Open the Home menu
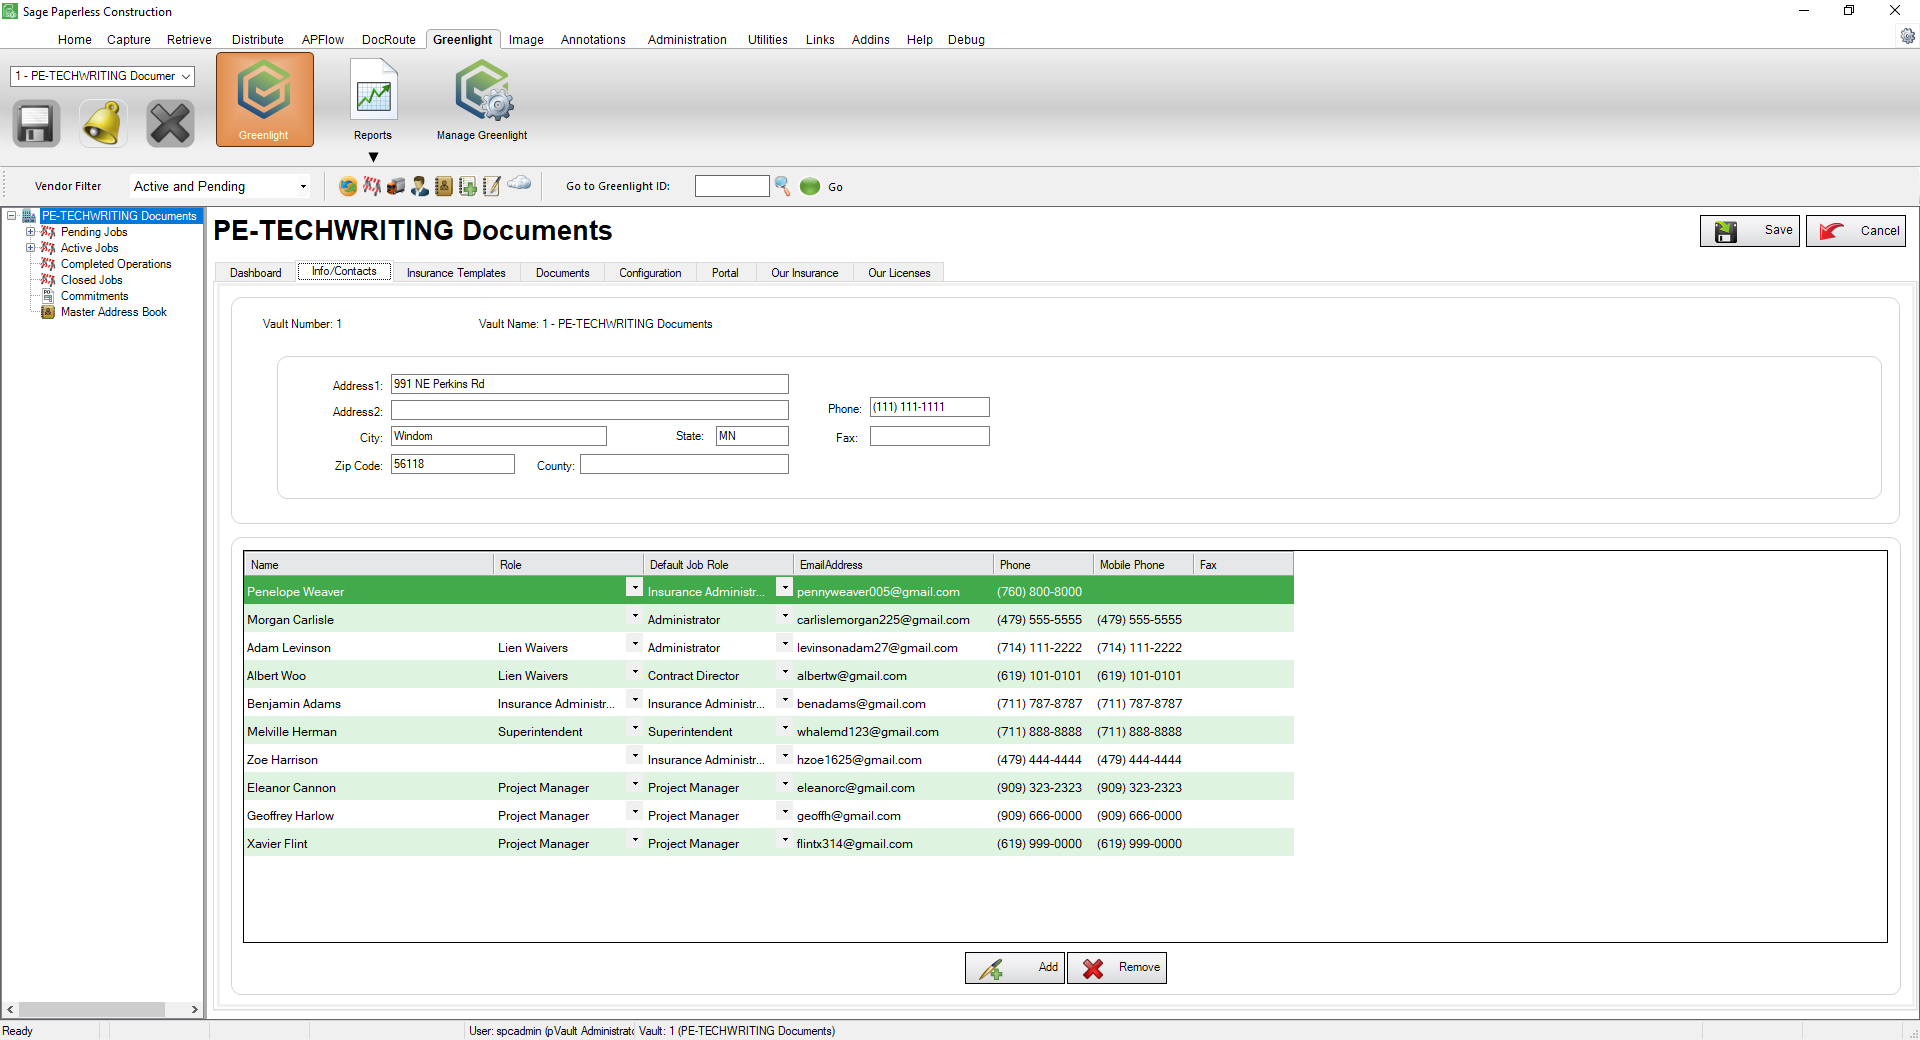The width and height of the screenshot is (1920, 1040). (x=75, y=40)
